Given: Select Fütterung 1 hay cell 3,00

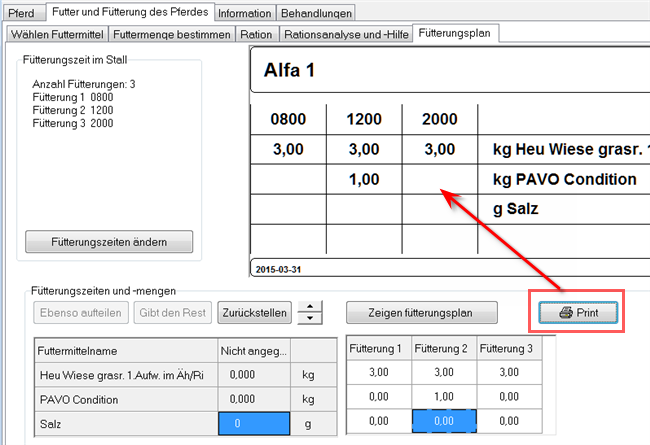Looking at the screenshot, I should (x=379, y=372).
